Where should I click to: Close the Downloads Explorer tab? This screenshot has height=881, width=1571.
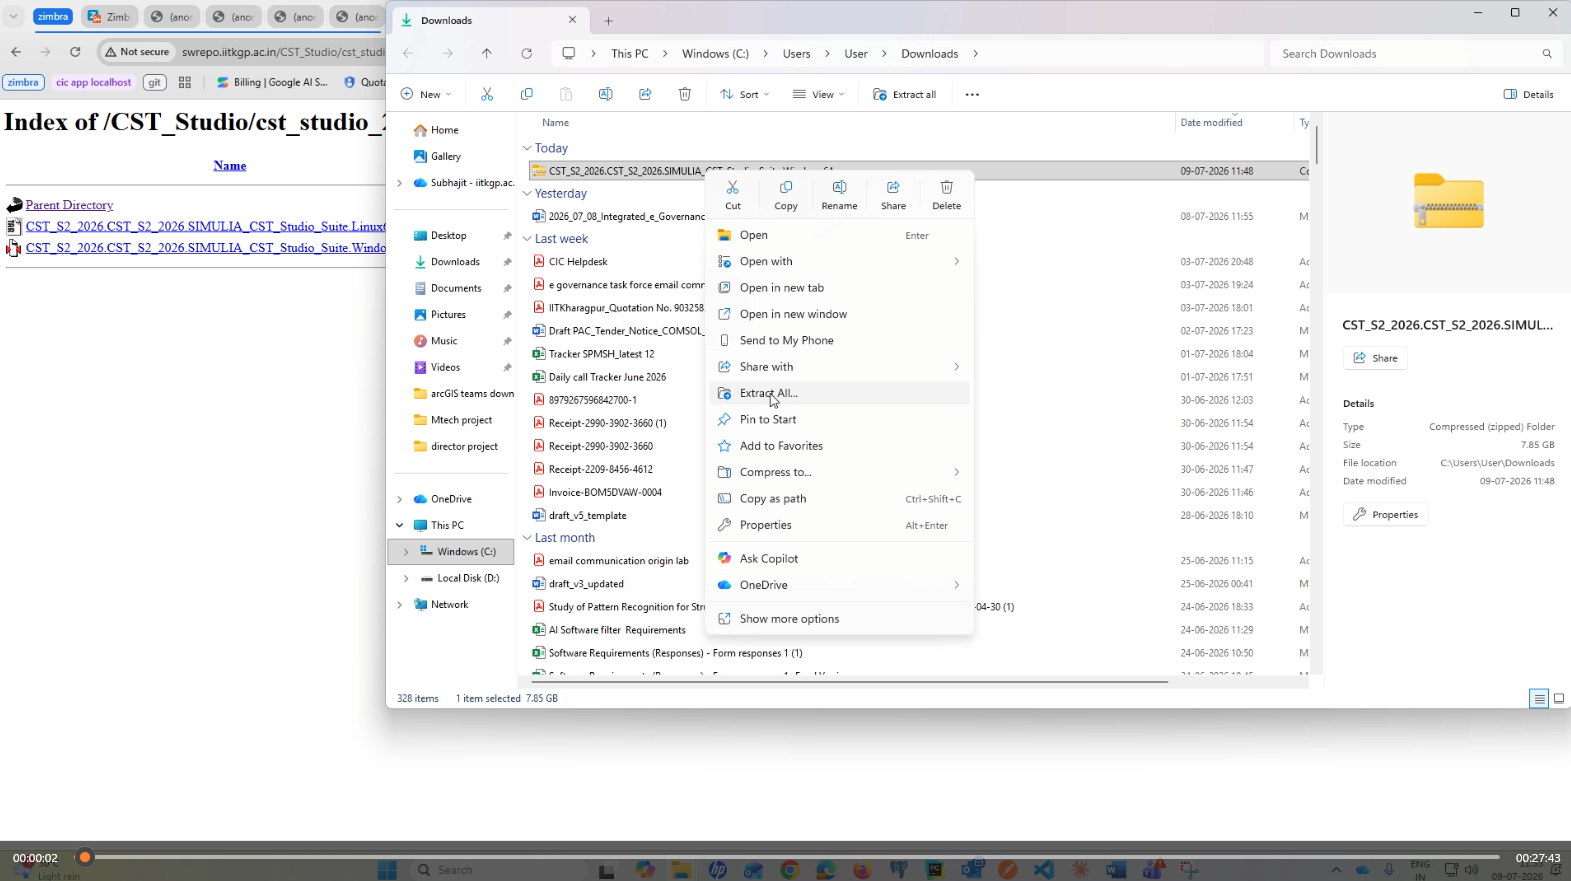(x=572, y=20)
